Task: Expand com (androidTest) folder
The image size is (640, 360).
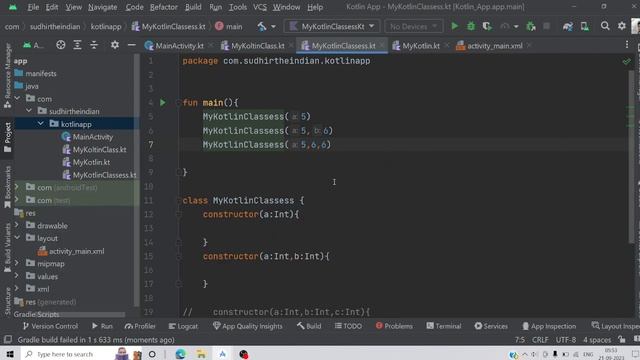Action: click(17, 187)
